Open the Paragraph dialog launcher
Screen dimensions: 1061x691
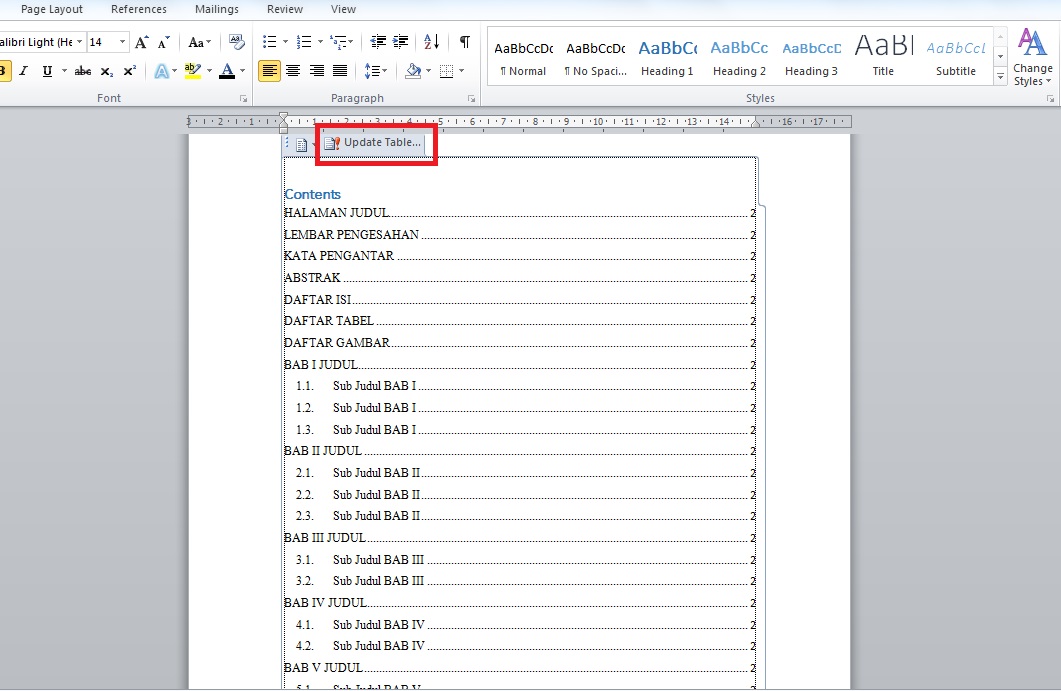coord(472,99)
